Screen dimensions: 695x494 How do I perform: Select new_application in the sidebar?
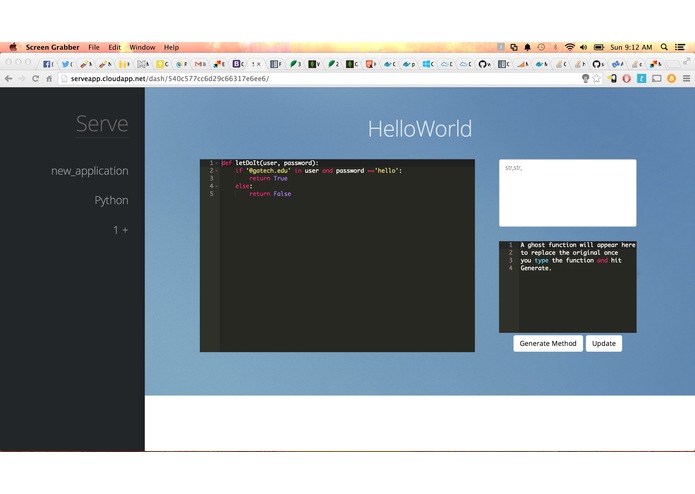click(90, 171)
